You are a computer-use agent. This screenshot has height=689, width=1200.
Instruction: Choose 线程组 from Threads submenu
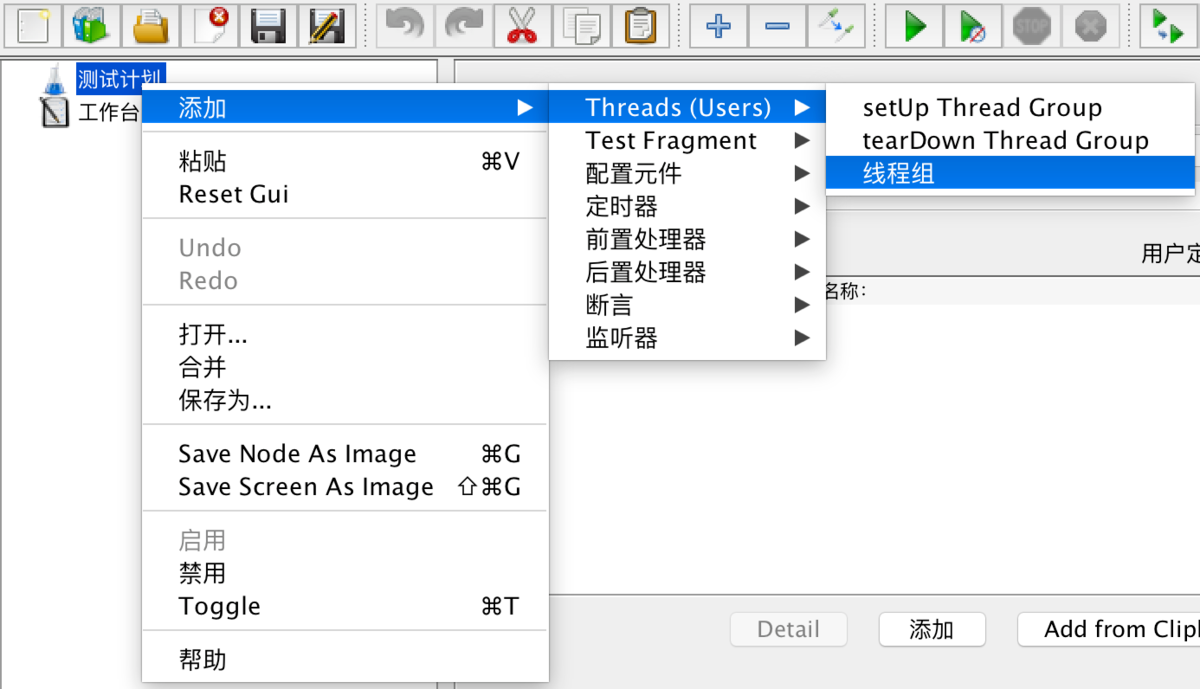tap(1012, 174)
